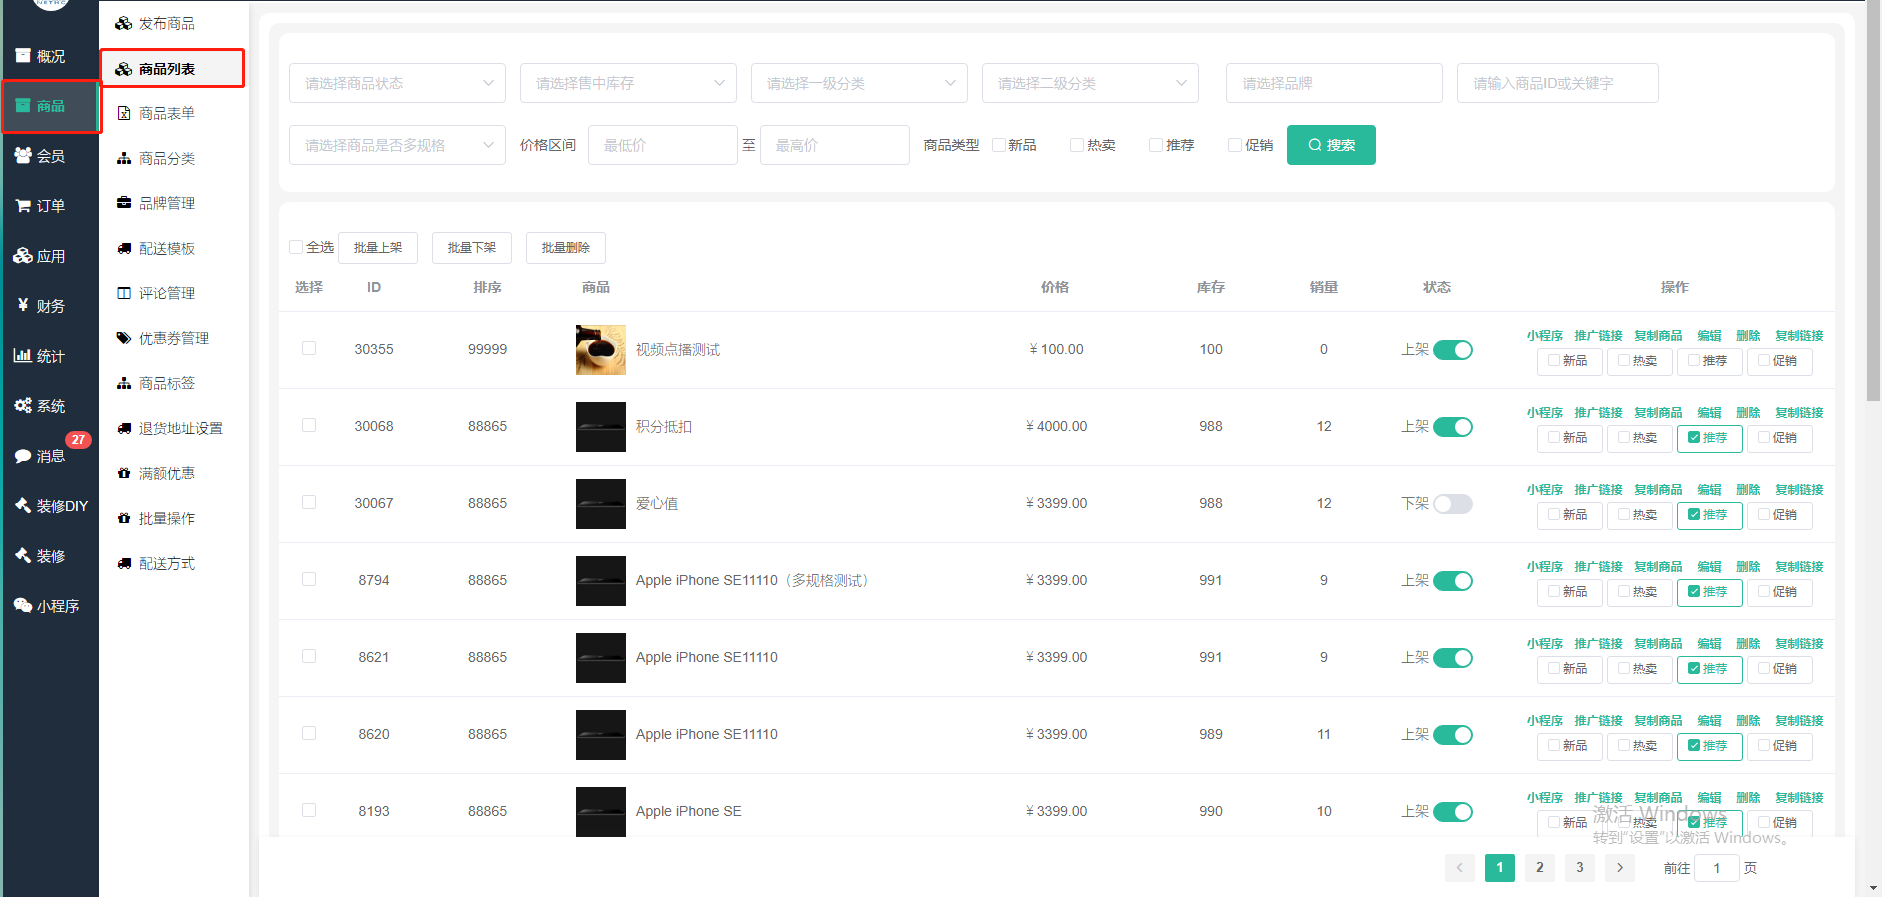Select row checkbox for product 30068
This screenshot has width=1882, height=897.
pyautogui.click(x=309, y=425)
